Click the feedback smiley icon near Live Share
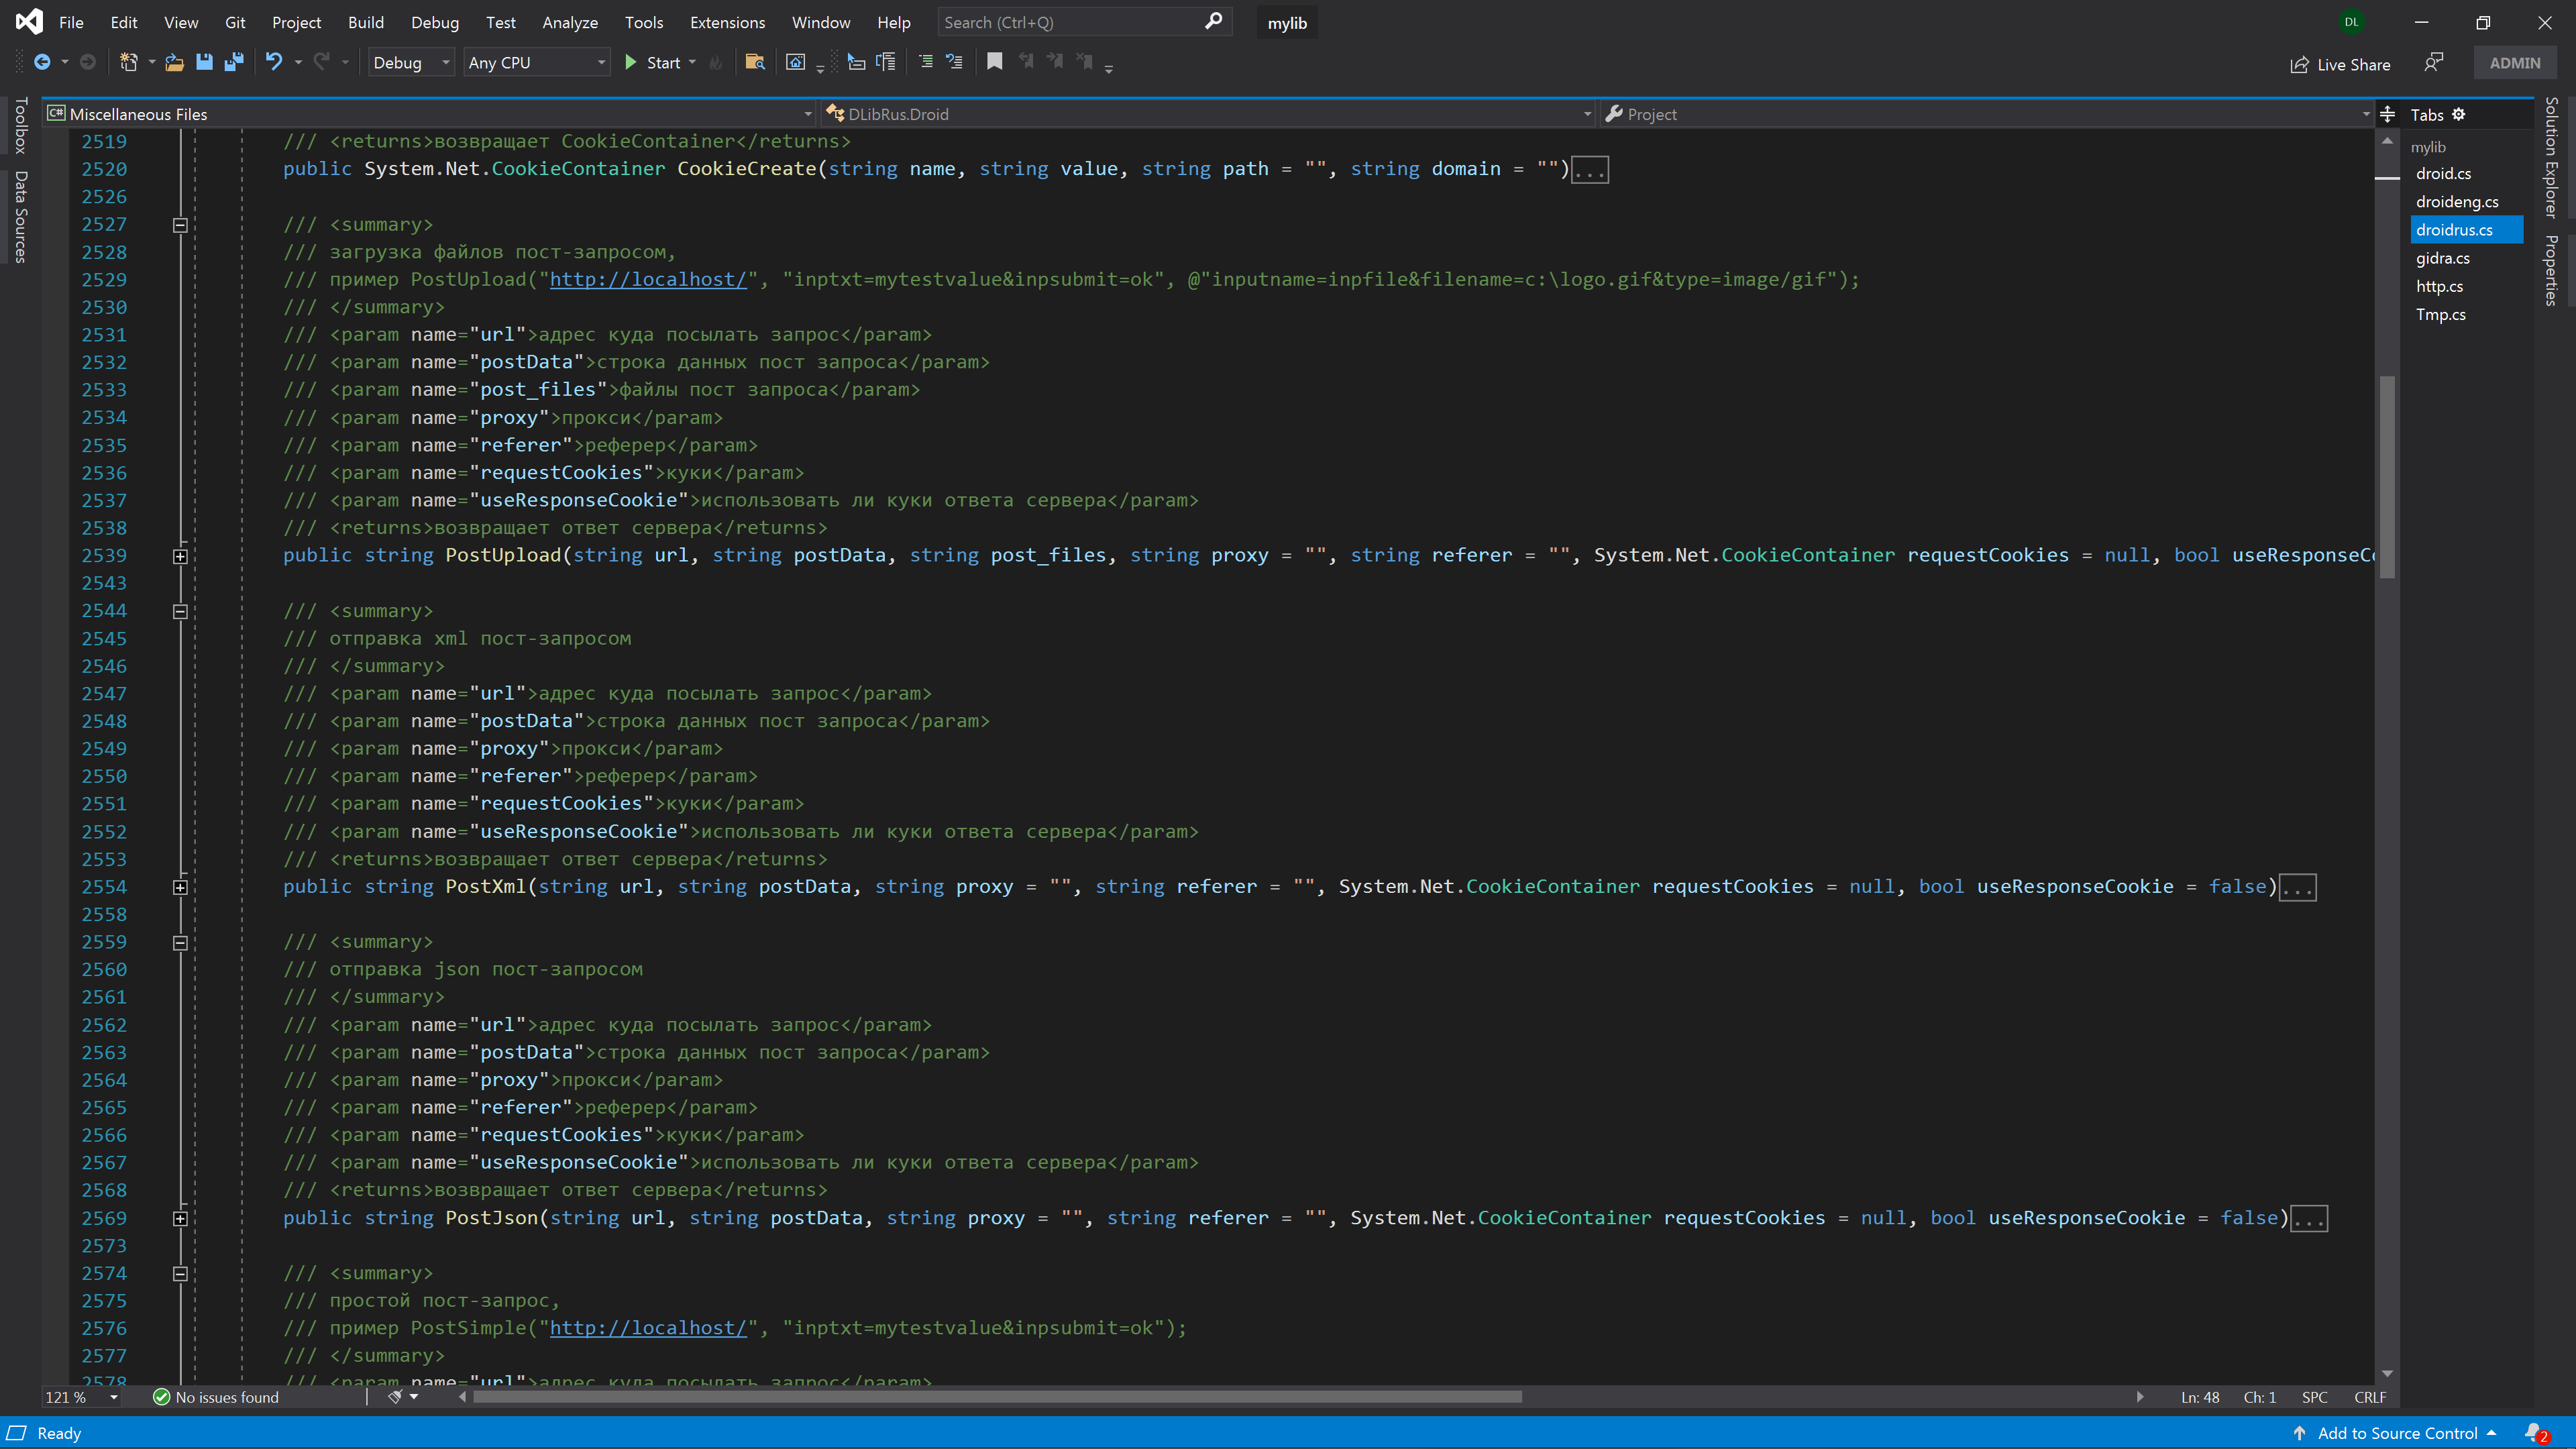 (2434, 62)
